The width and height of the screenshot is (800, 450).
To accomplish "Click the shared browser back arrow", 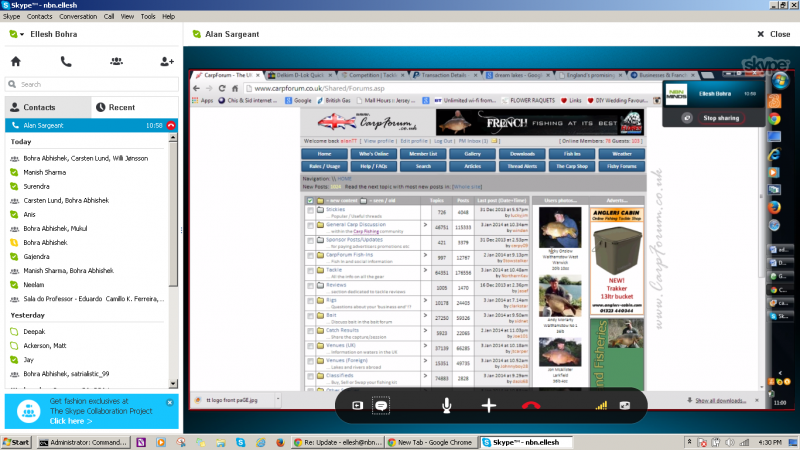I will coord(196,88).
